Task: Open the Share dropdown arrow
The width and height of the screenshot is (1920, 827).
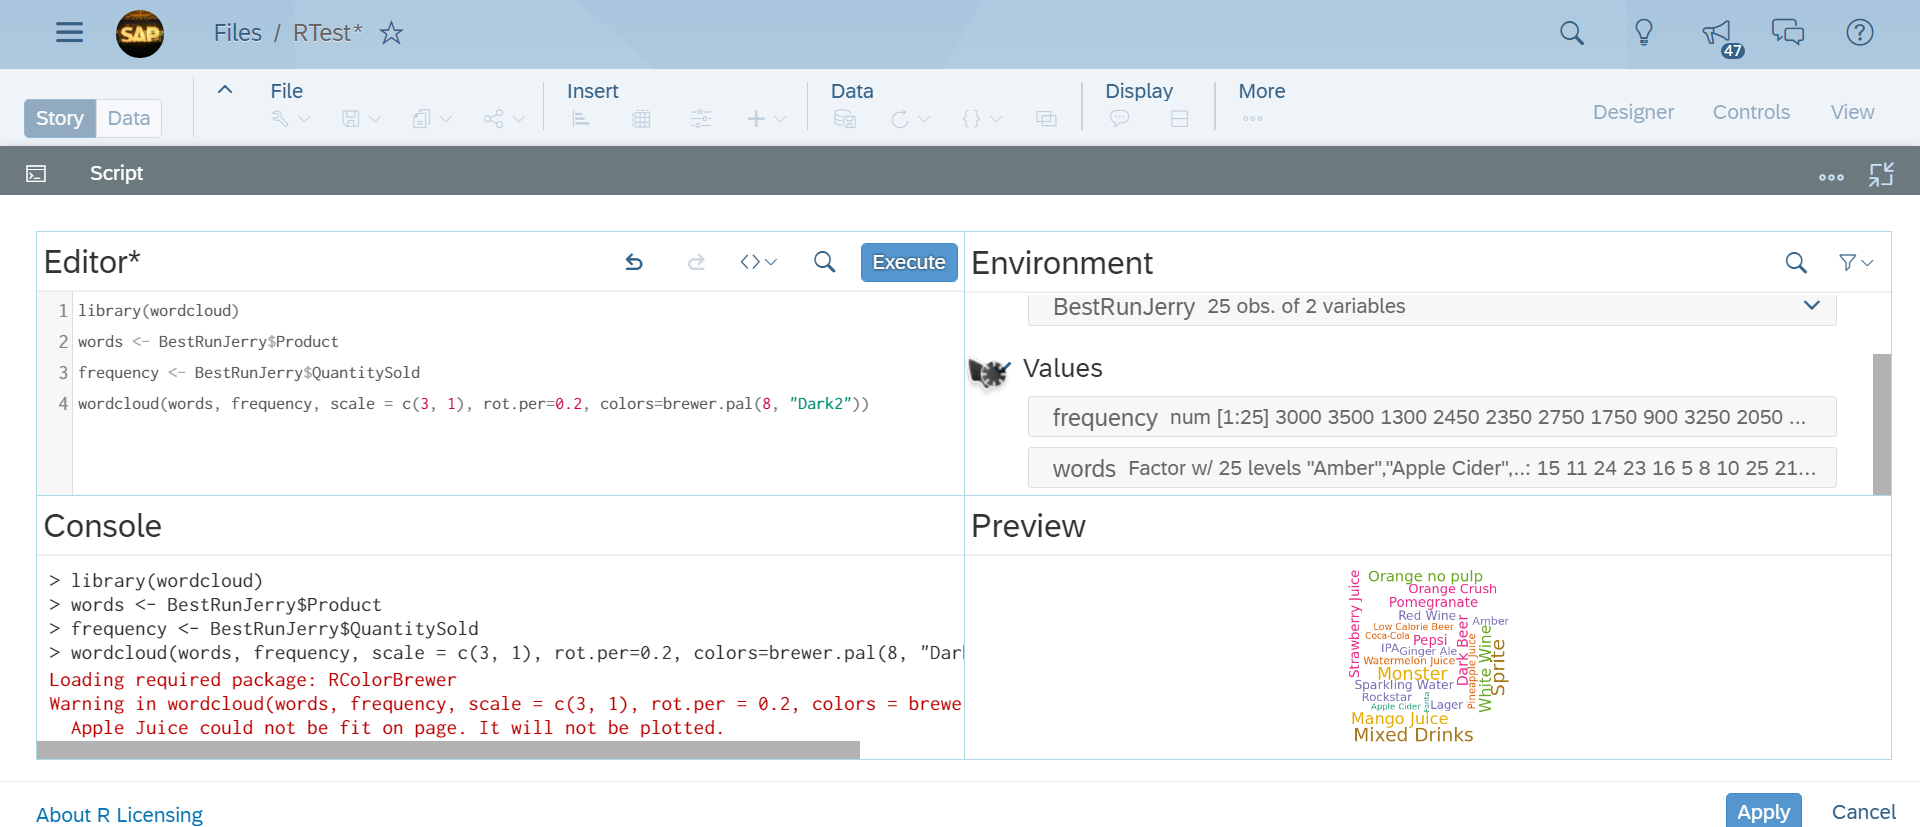Action: (518, 119)
